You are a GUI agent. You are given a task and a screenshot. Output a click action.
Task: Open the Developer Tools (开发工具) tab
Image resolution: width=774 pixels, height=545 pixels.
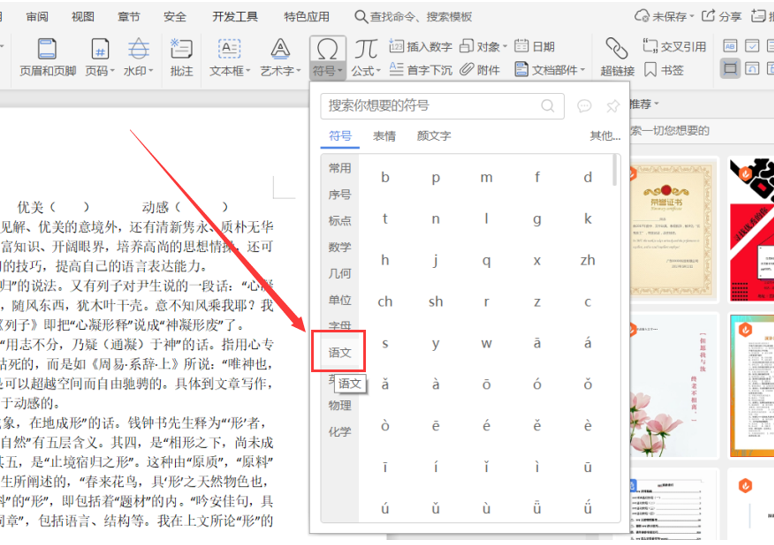tap(235, 17)
